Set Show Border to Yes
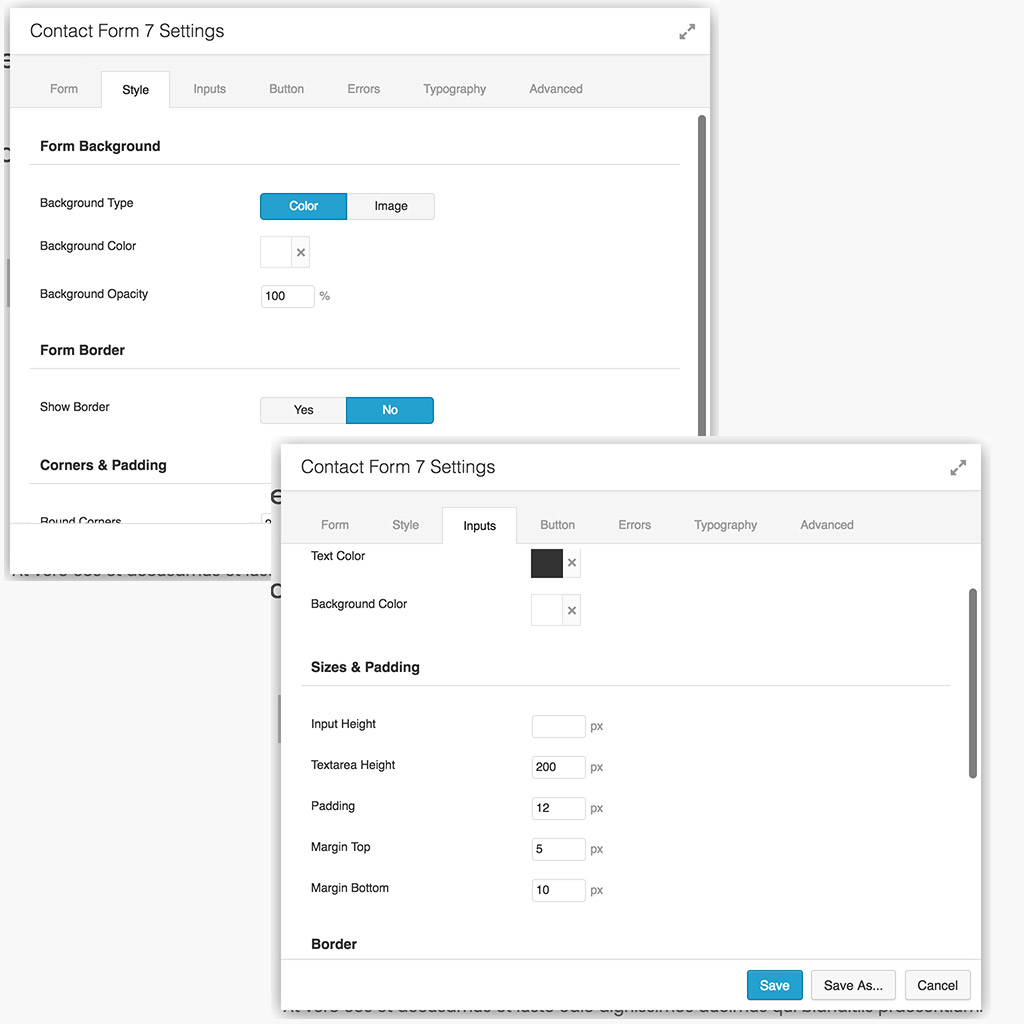Viewport: 1024px width, 1024px height. pyautogui.click(x=304, y=410)
